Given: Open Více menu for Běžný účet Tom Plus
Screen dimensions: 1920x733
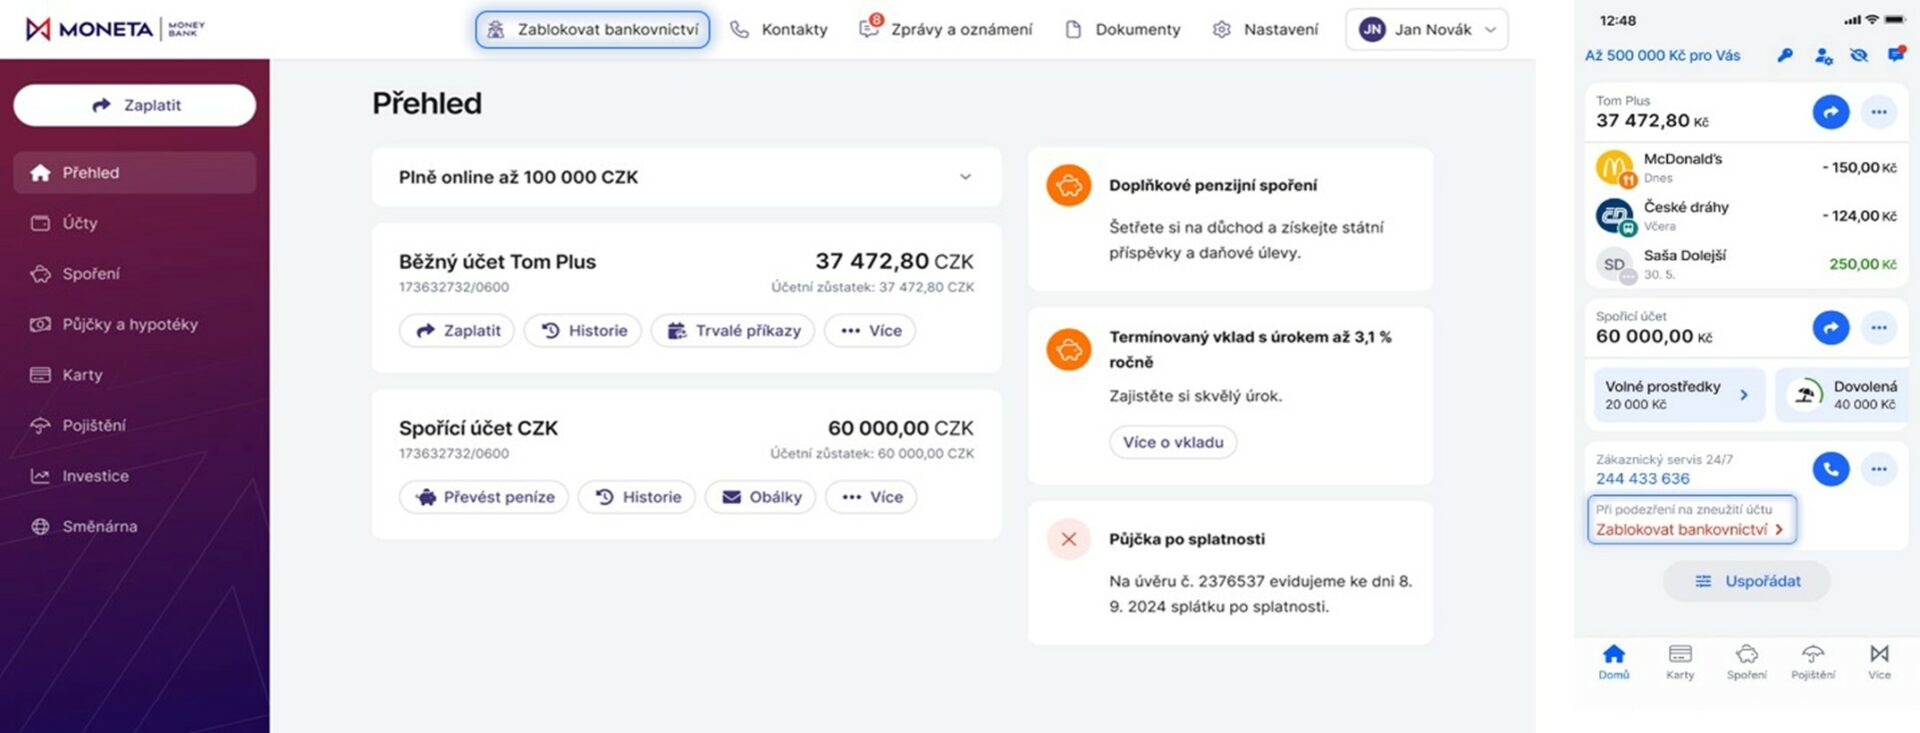Looking at the screenshot, I should click(870, 331).
